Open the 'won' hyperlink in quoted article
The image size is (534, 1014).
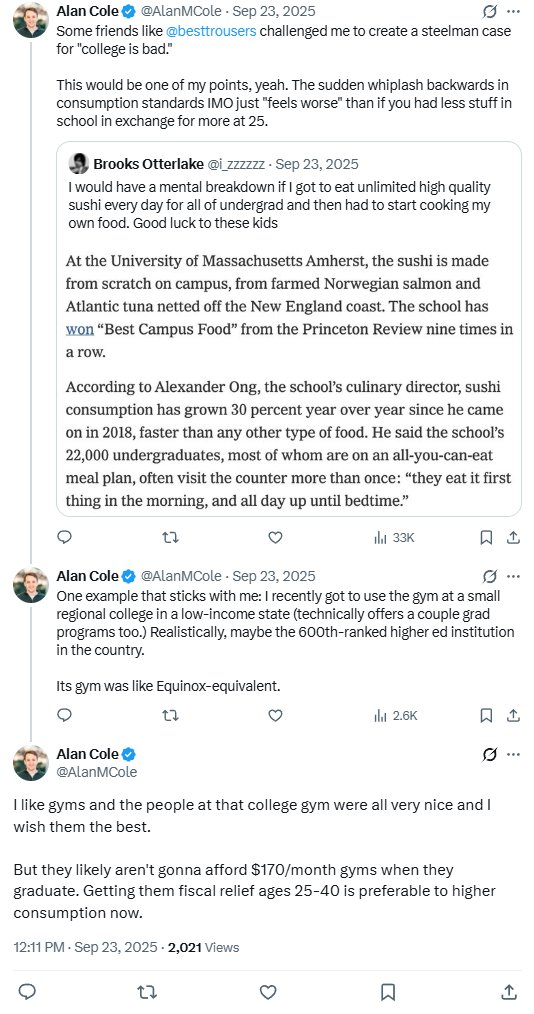[80, 329]
